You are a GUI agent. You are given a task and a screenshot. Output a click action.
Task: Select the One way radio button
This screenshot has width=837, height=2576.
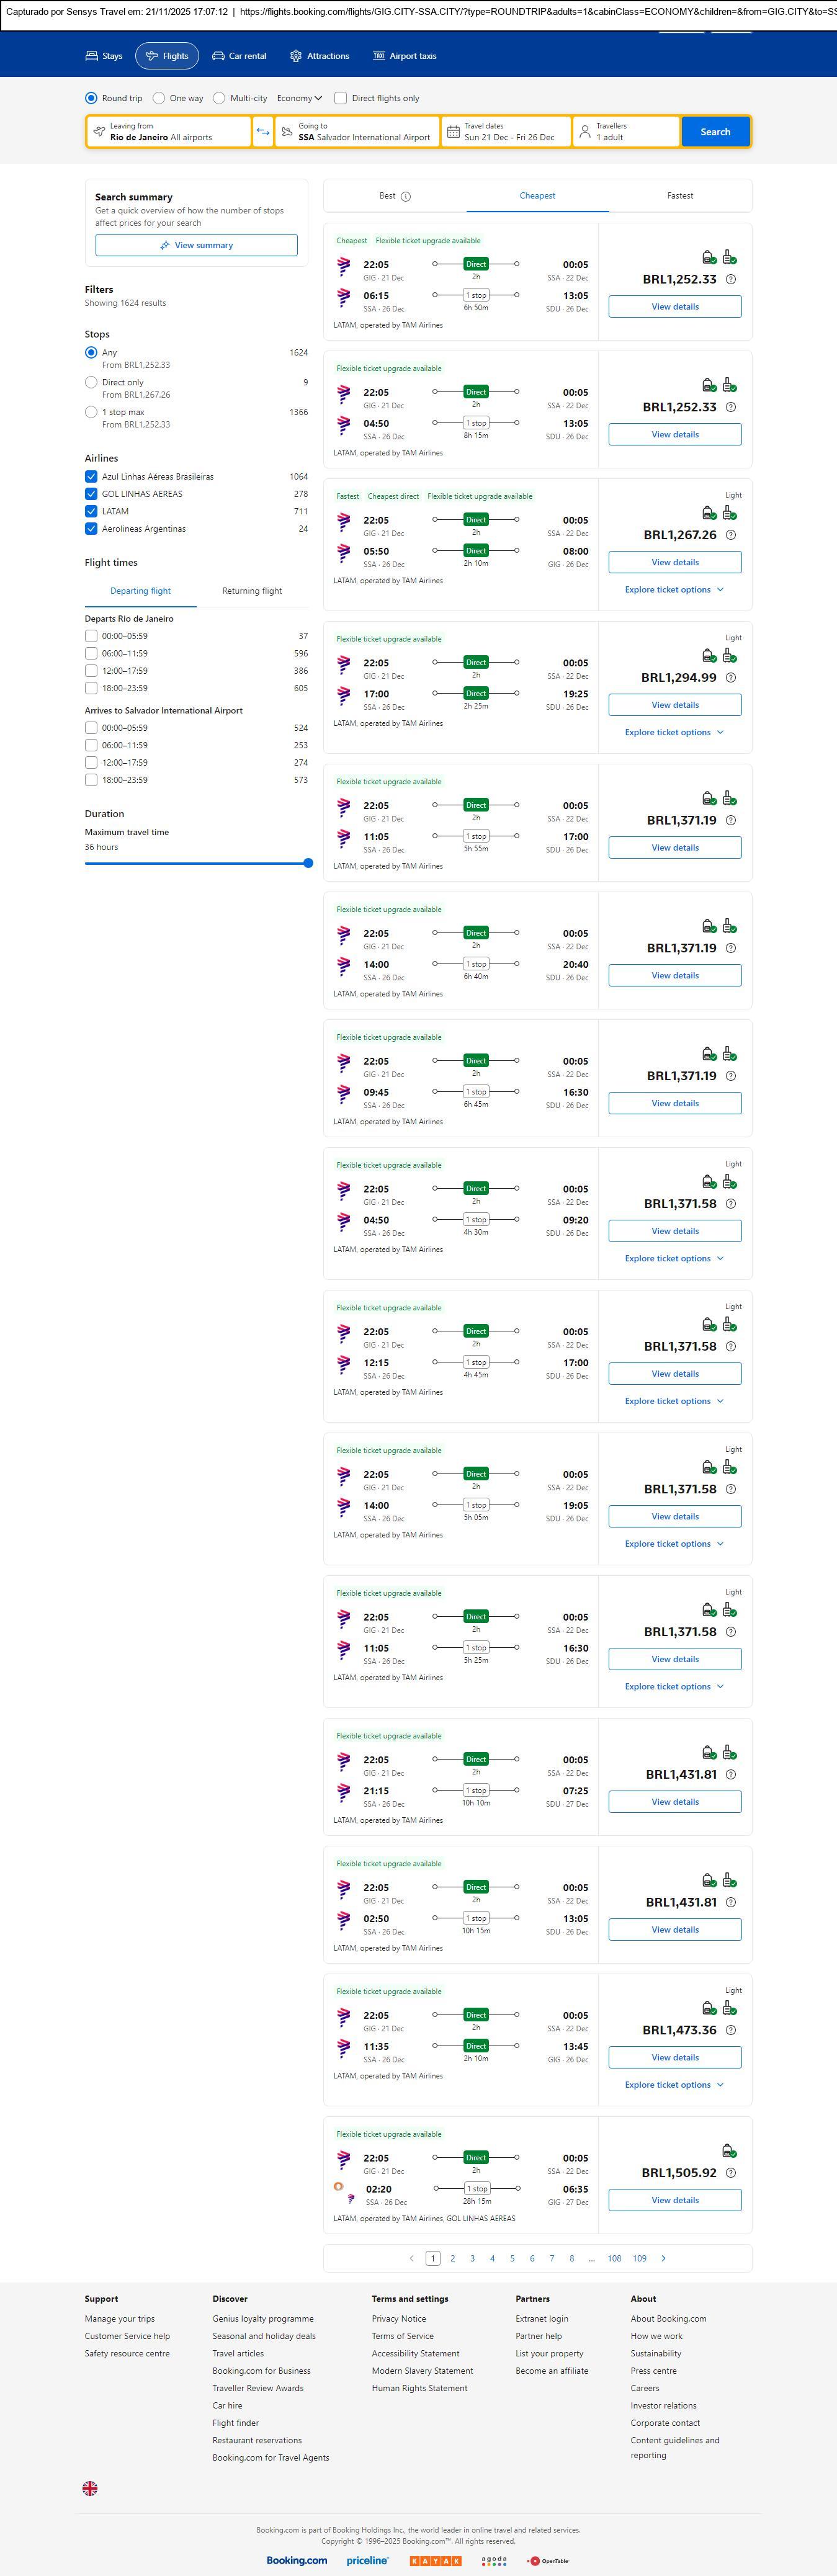point(159,98)
